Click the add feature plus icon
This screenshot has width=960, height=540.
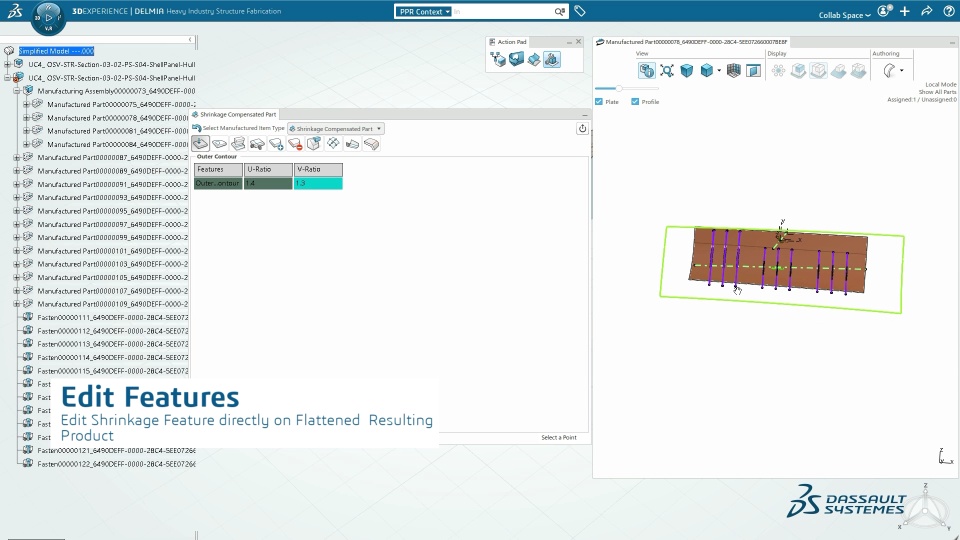tap(276, 144)
